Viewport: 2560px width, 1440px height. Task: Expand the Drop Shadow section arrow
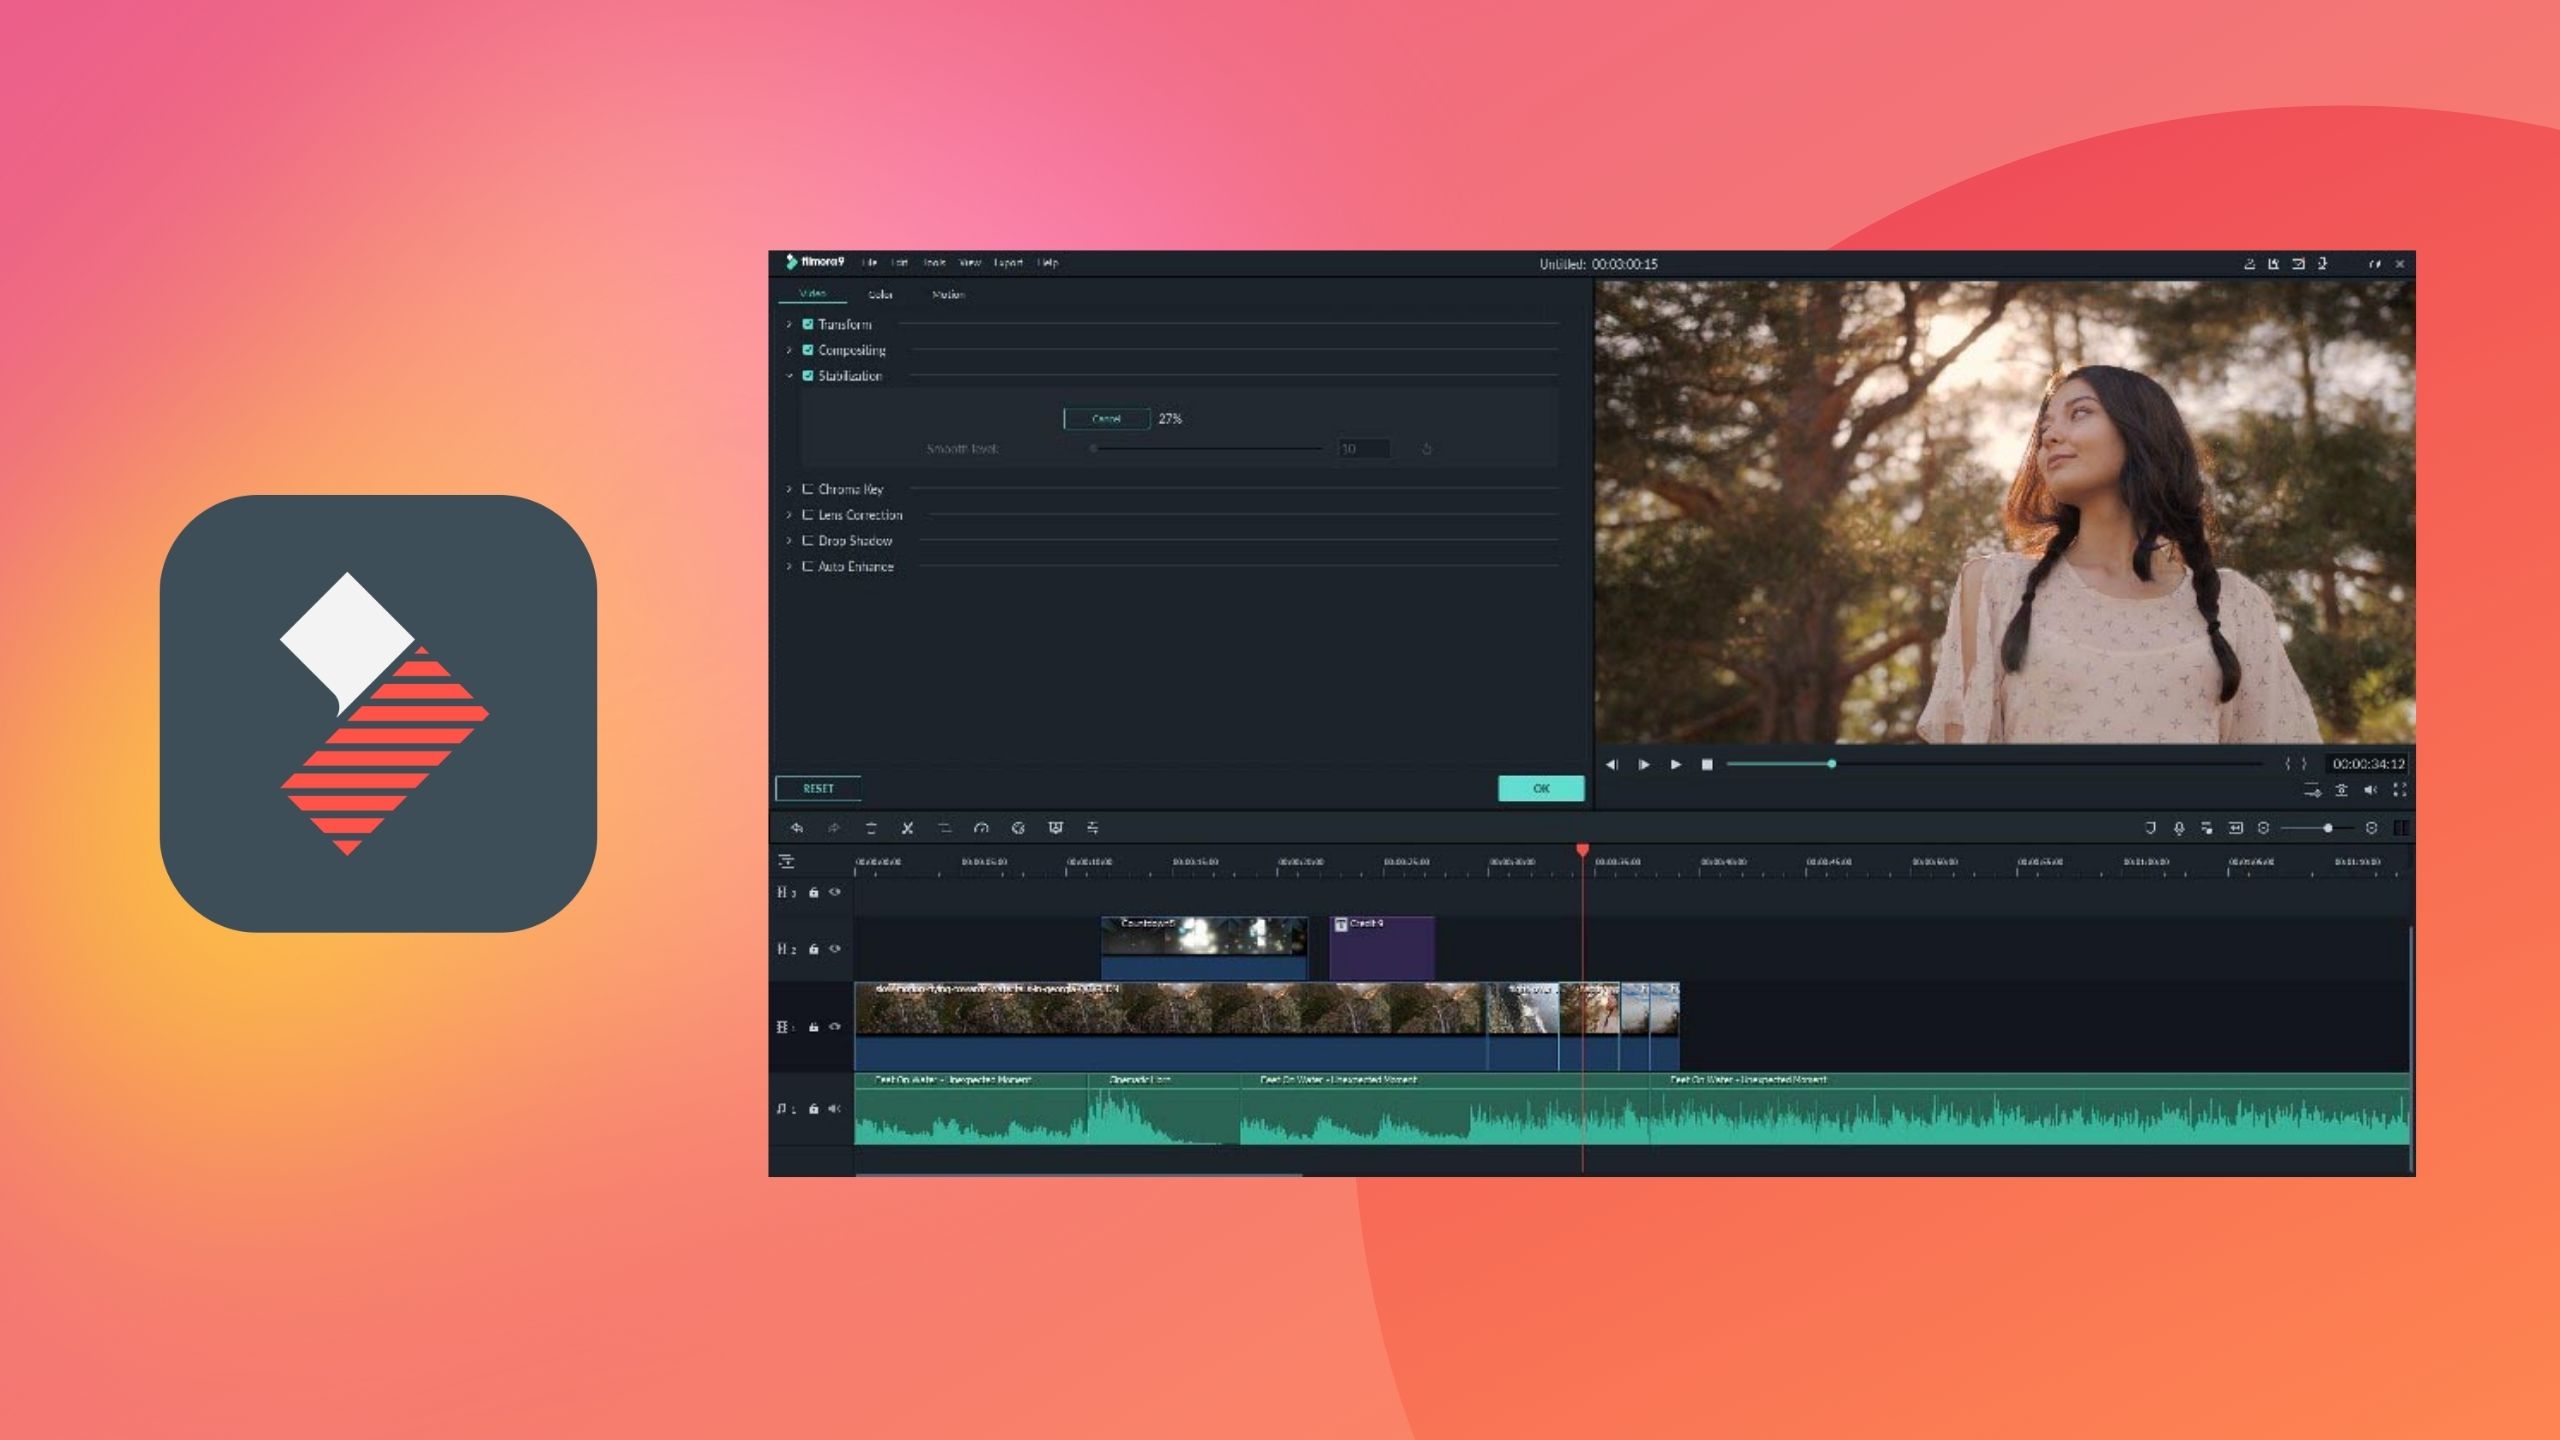[x=789, y=541]
